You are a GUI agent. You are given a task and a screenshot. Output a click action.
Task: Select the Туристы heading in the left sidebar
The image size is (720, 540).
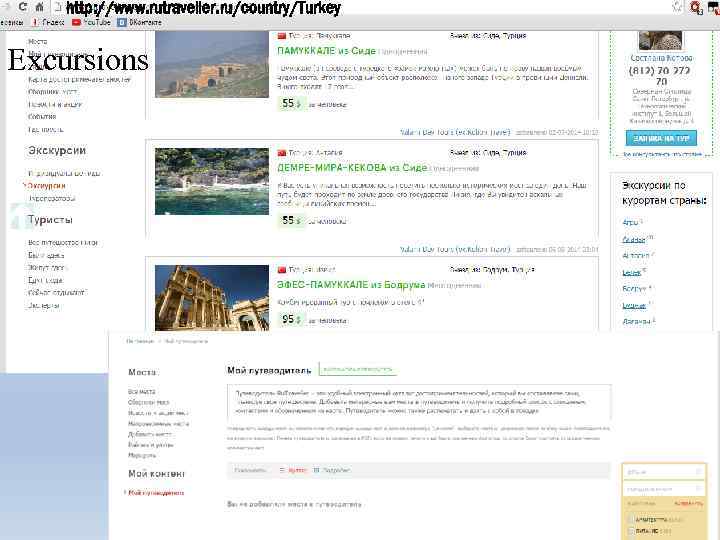50,219
